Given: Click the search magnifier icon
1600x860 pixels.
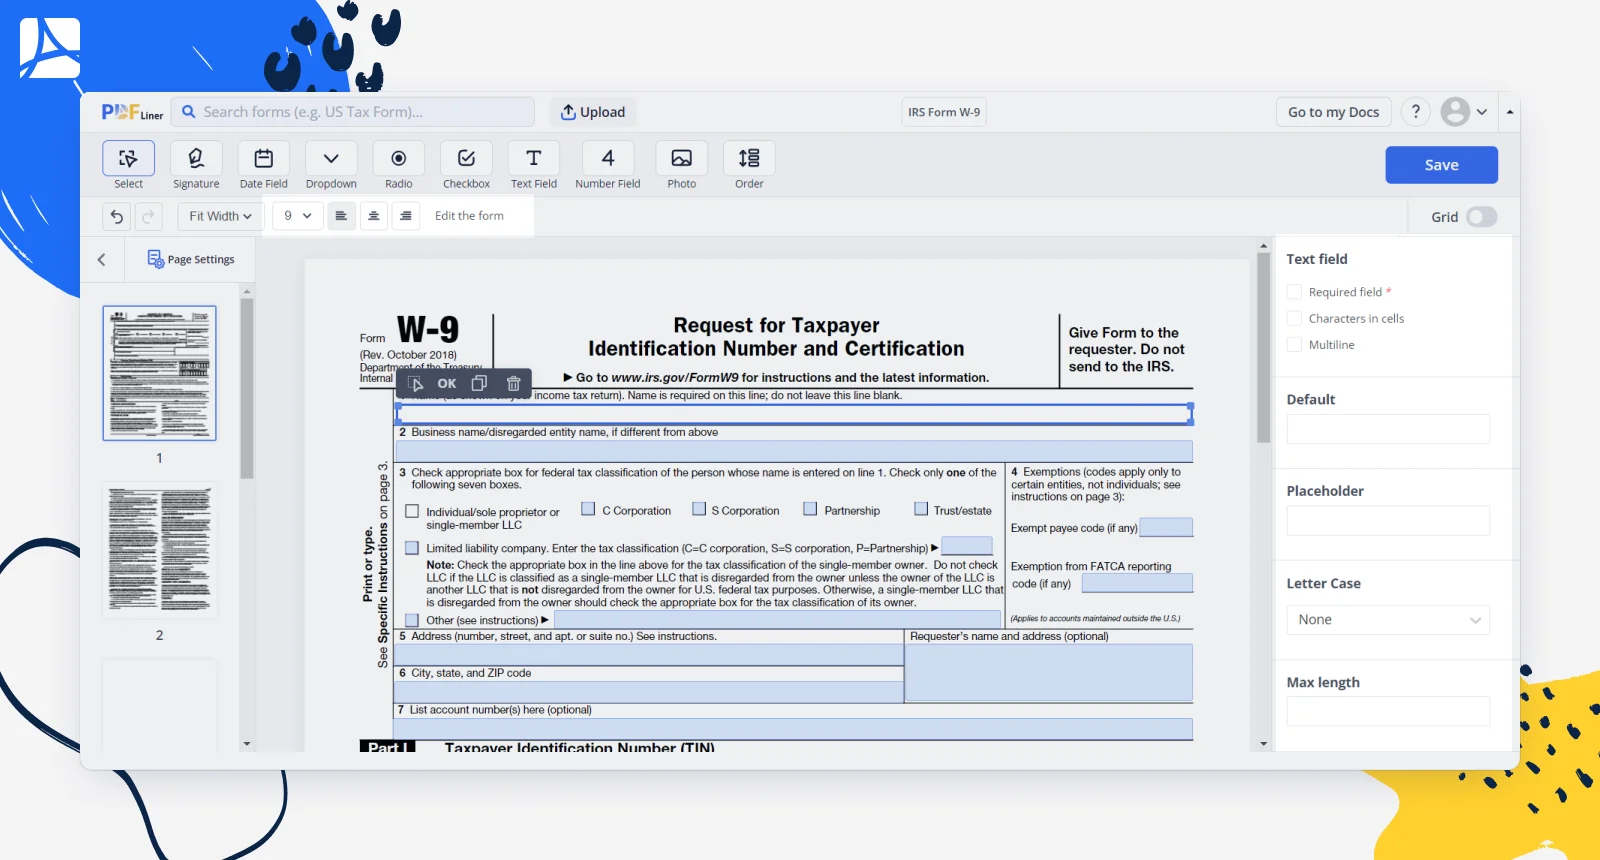Looking at the screenshot, I should [188, 112].
